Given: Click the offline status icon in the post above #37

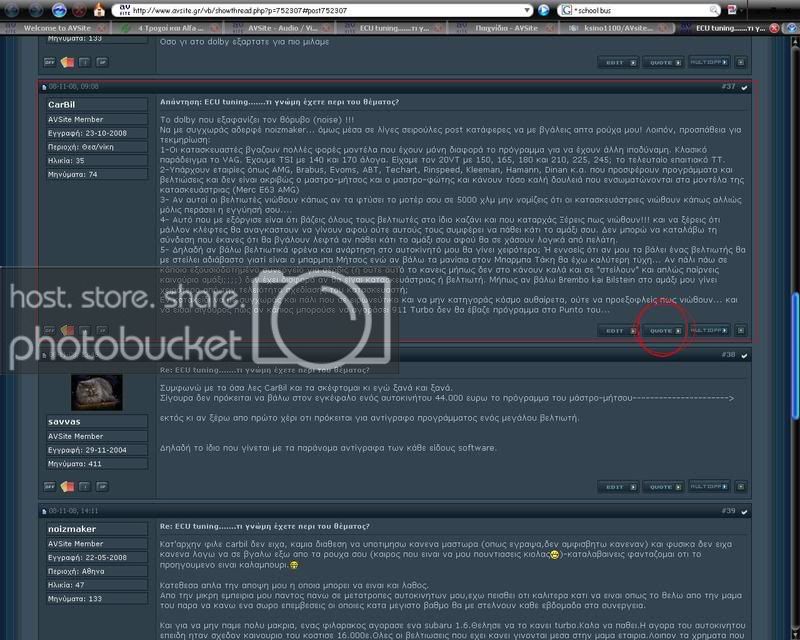Looking at the screenshot, I should click(49, 62).
